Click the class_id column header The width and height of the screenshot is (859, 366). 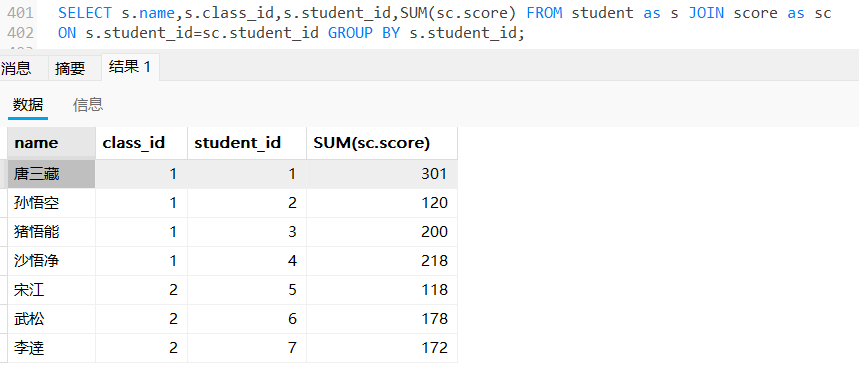141,143
